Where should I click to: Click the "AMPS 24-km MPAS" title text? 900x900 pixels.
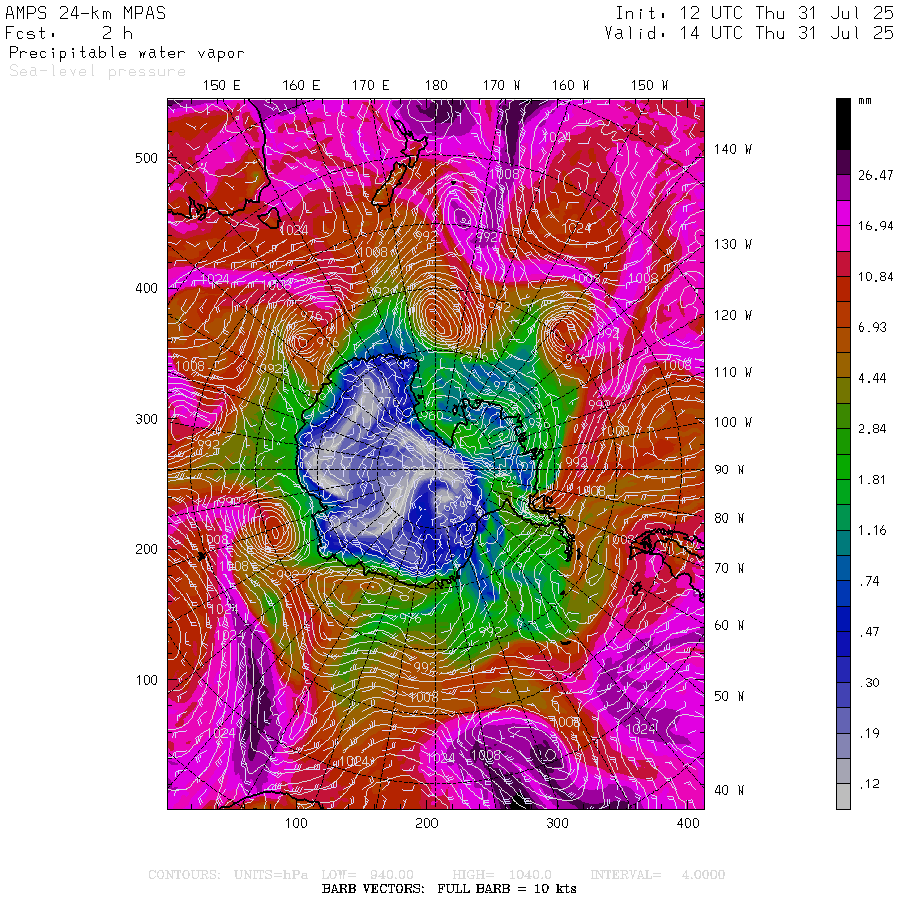(86, 13)
